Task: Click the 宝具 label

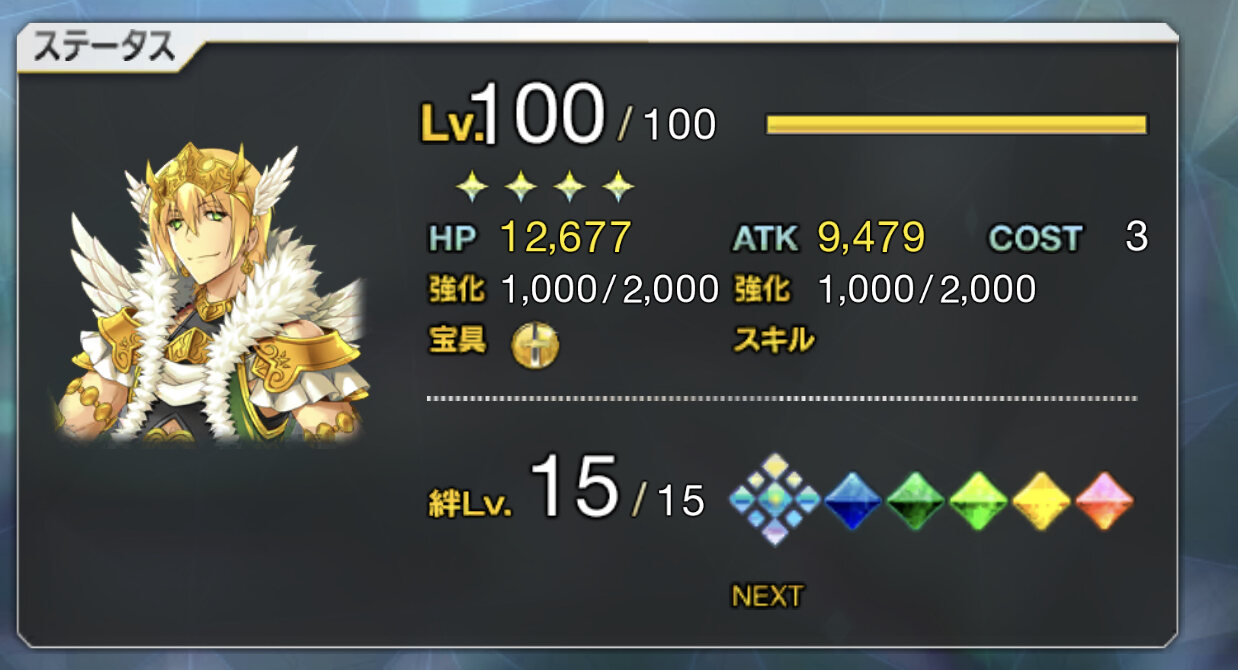Action: [457, 340]
